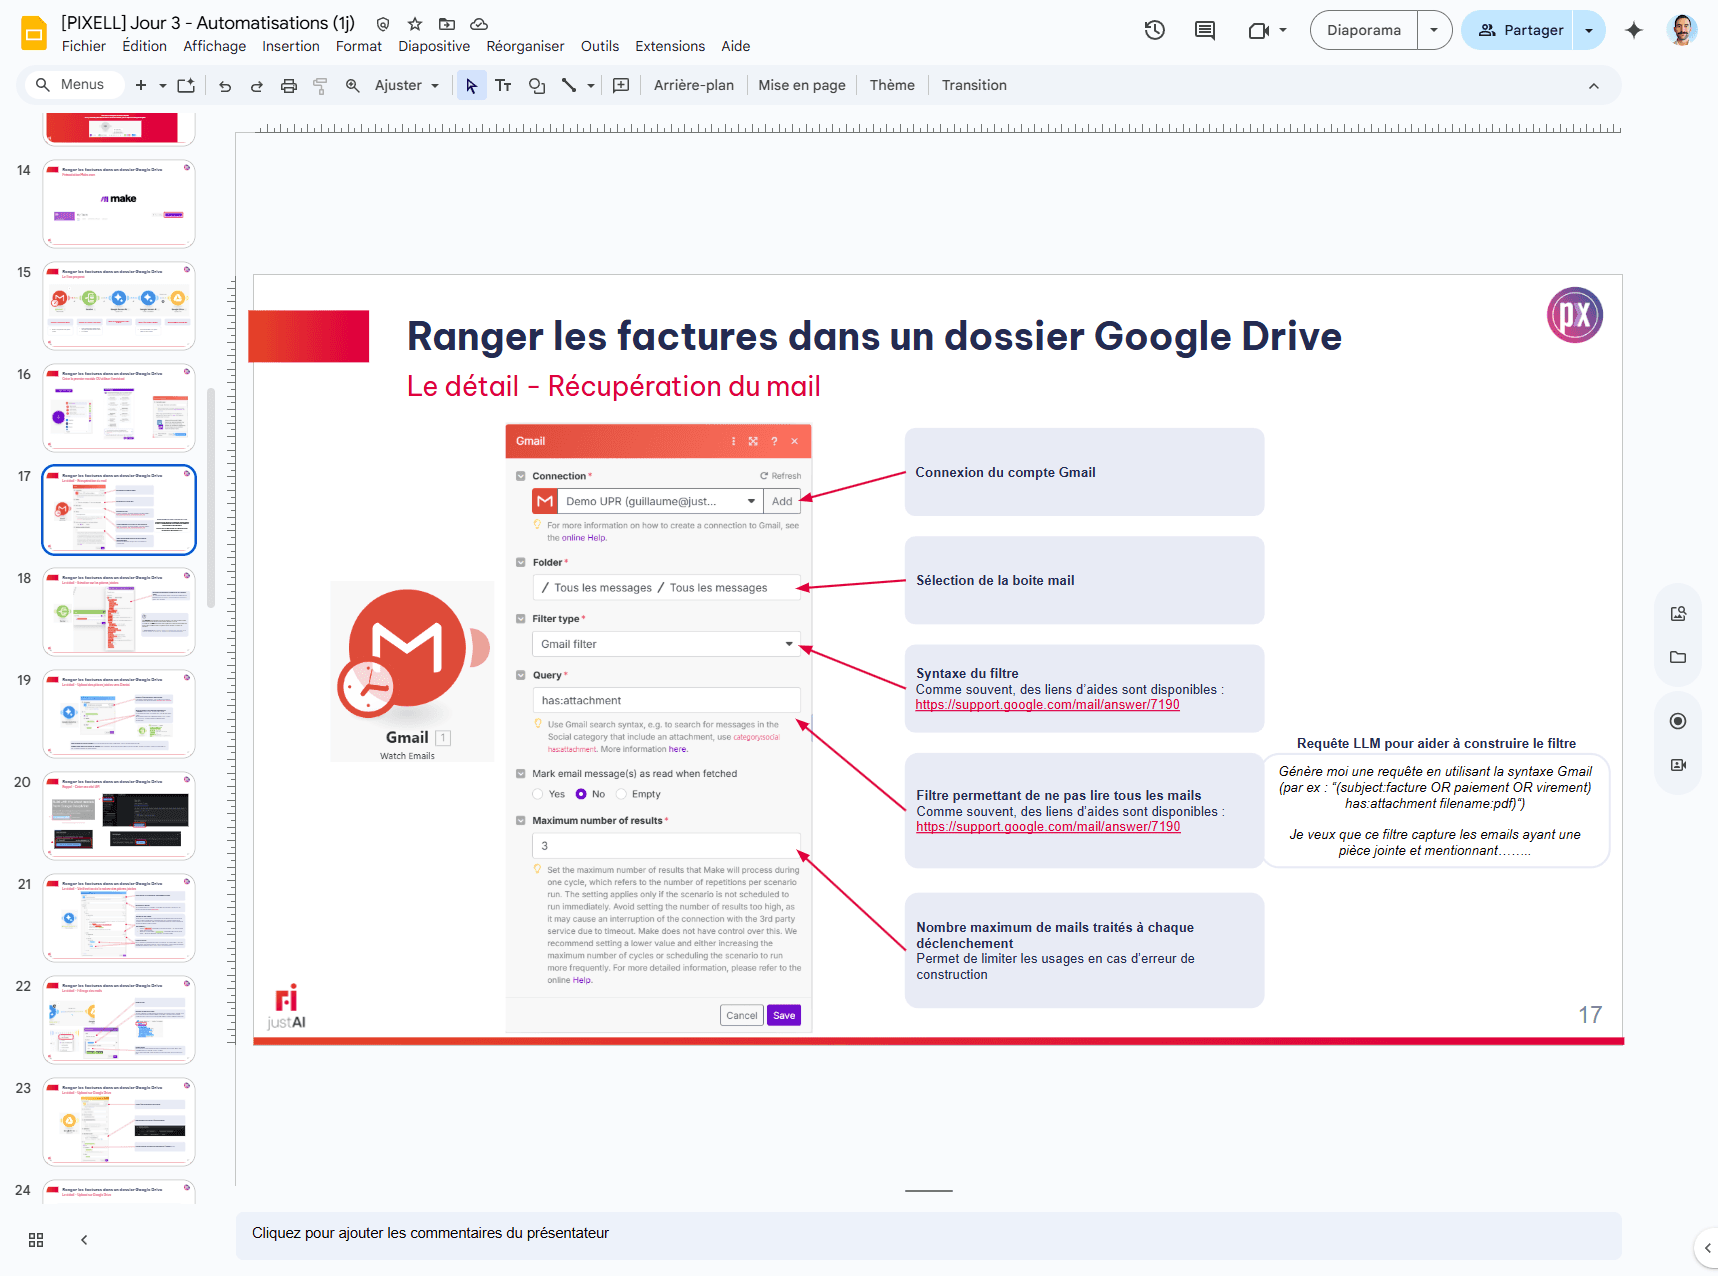The height and width of the screenshot is (1276, 1718).
Task: Select the cursor pointer tool
Action: tap(471, 86)
